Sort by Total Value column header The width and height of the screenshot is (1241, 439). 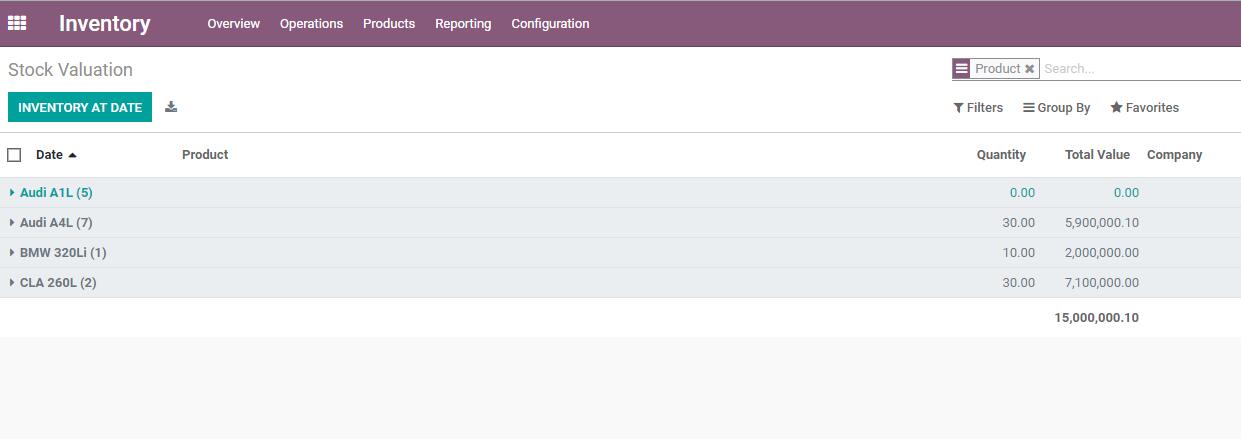[x=1097, y=155]
